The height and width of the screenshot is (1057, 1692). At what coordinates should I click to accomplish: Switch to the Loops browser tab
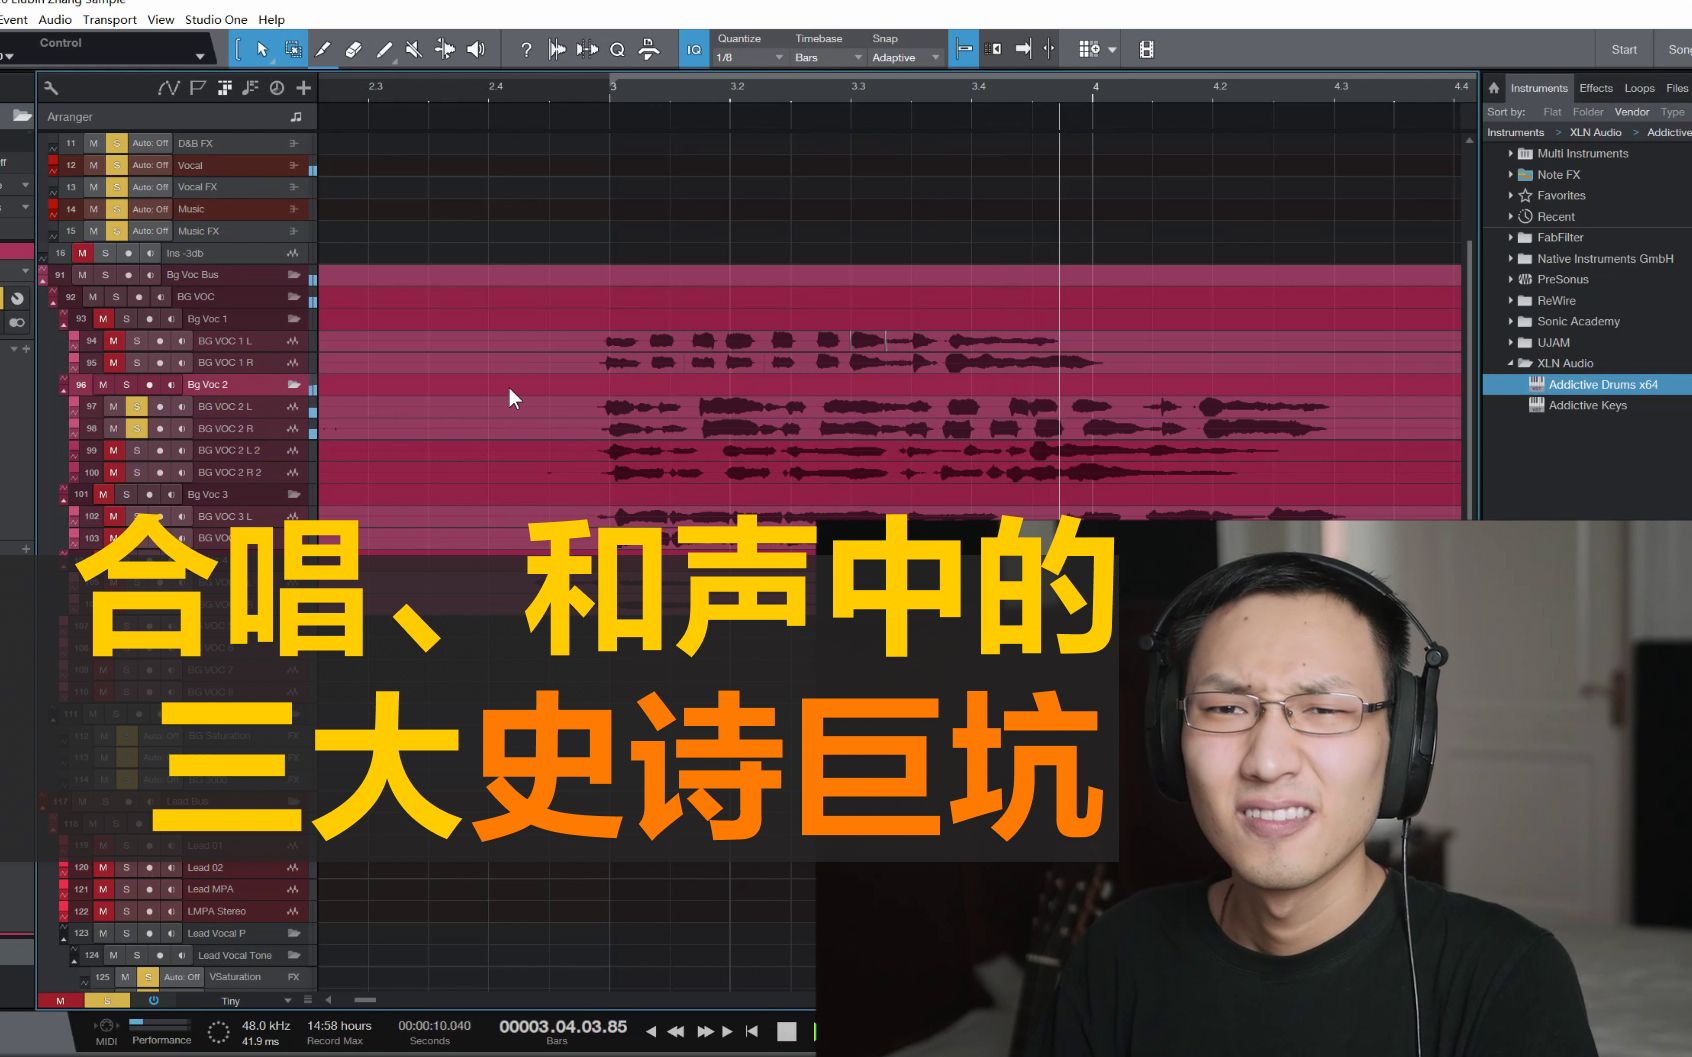click(1639, 88)
